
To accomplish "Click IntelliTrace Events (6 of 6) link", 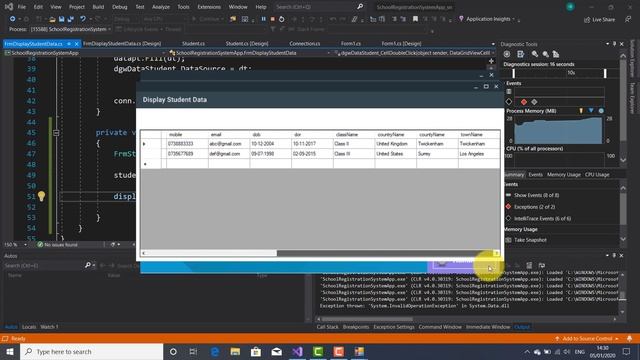I will 542,219.
